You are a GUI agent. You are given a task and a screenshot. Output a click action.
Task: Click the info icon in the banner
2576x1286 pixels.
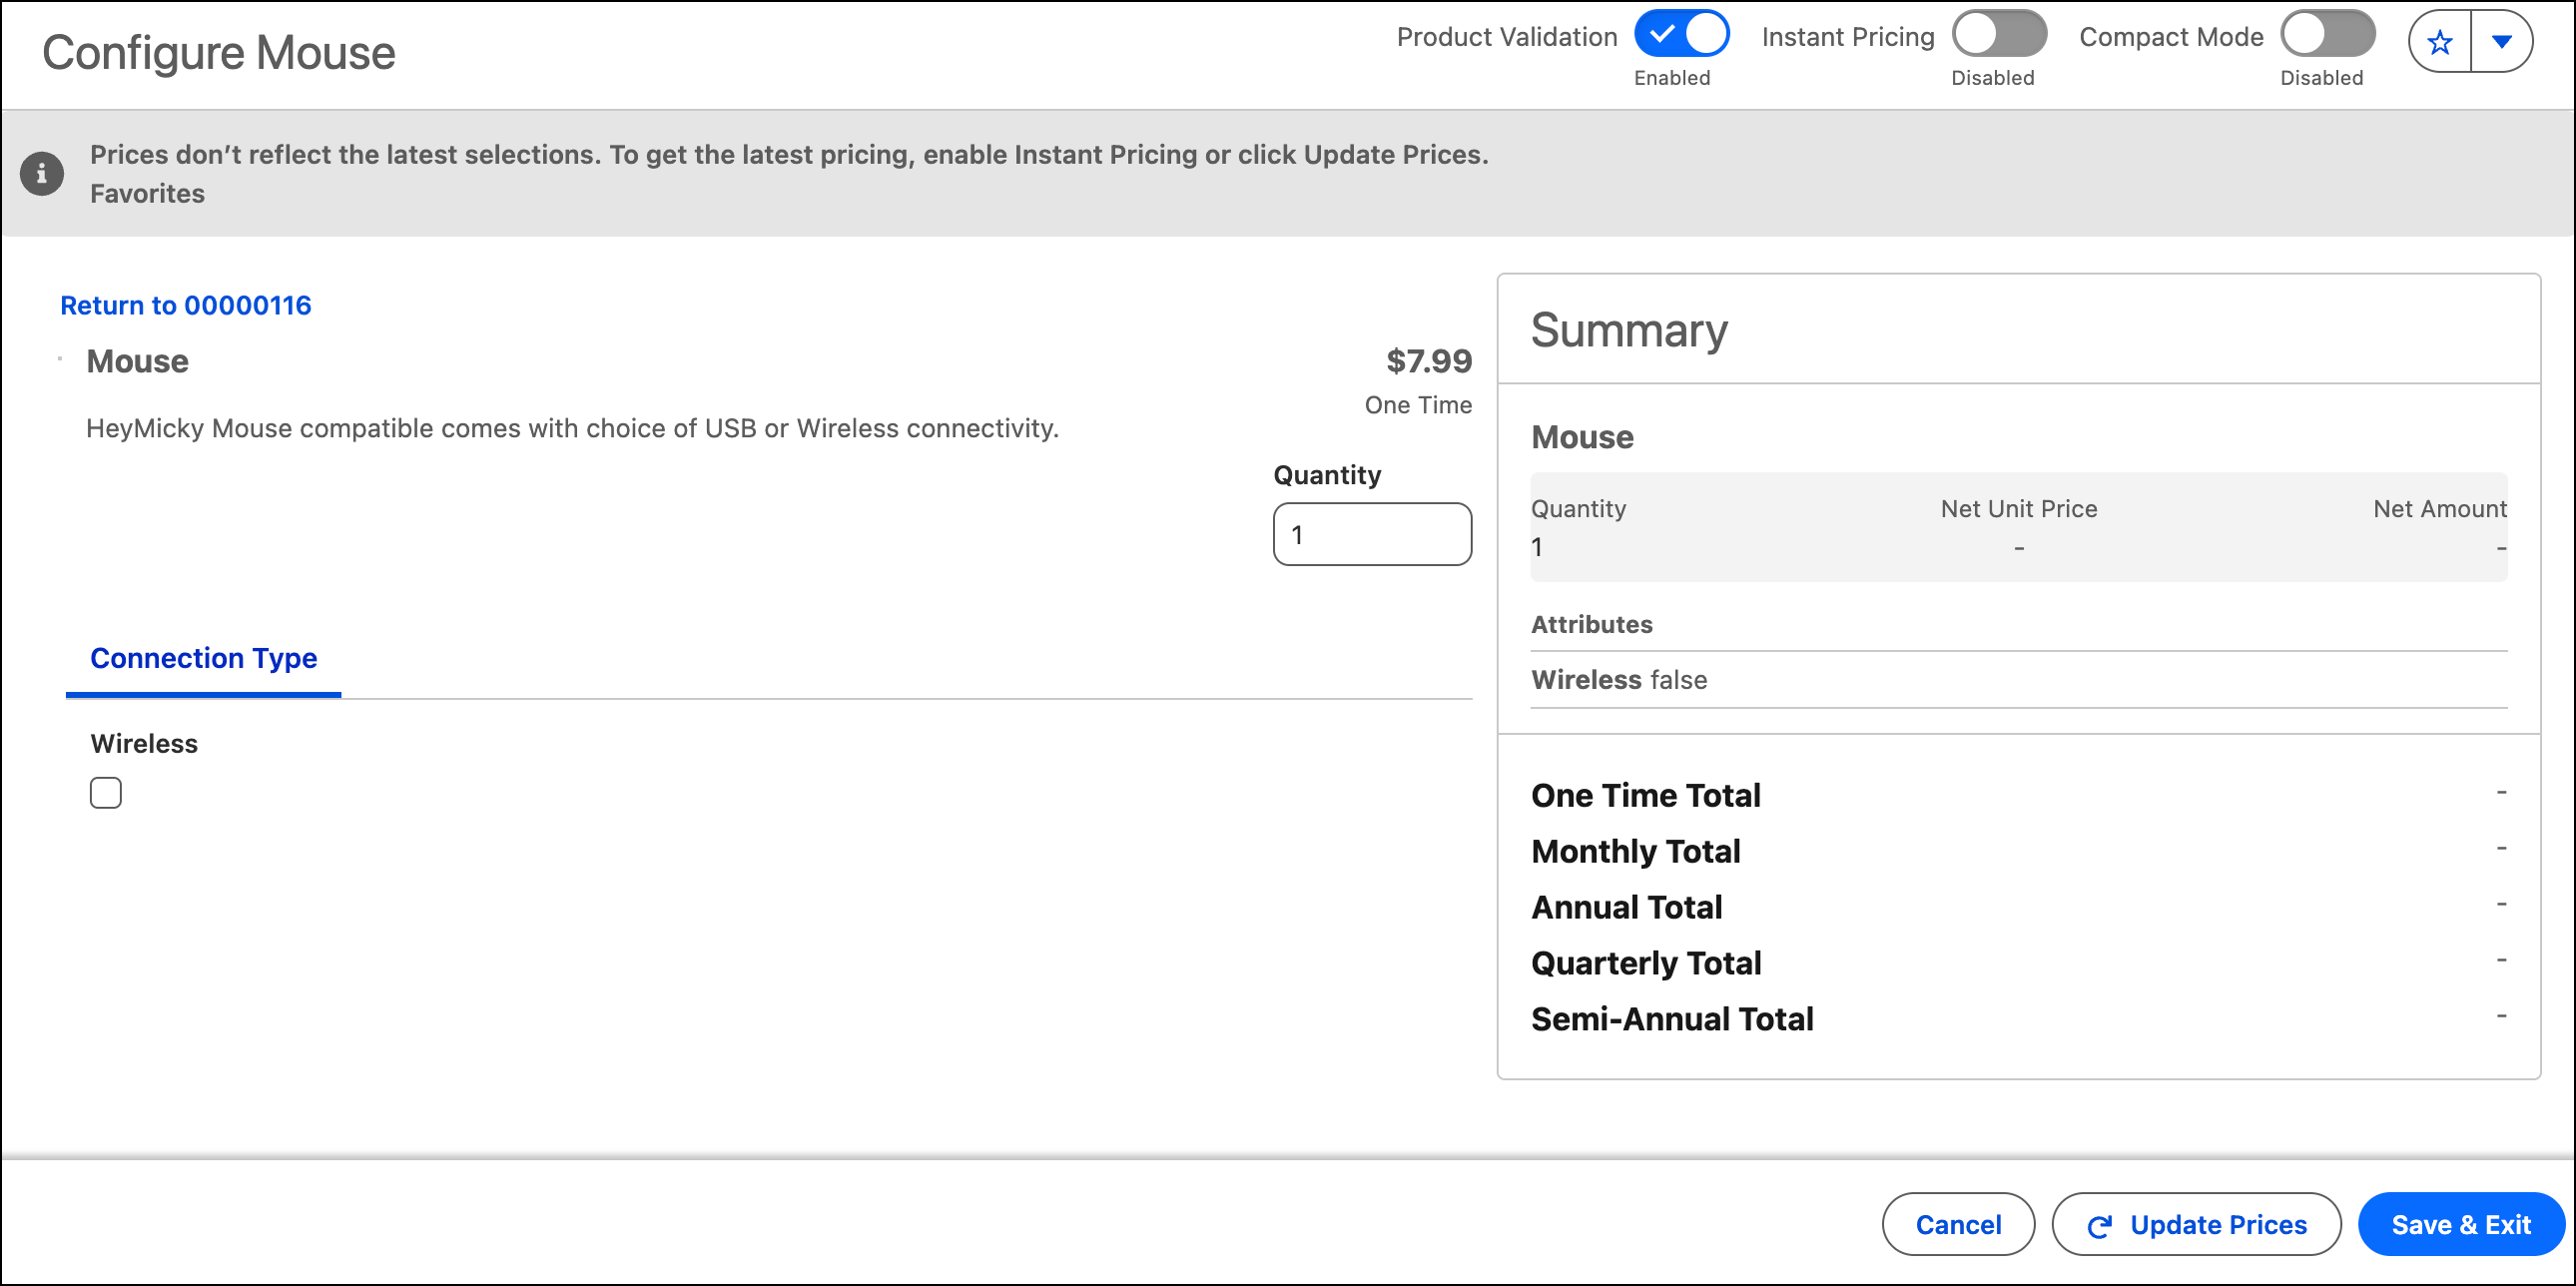pos(42,174)
